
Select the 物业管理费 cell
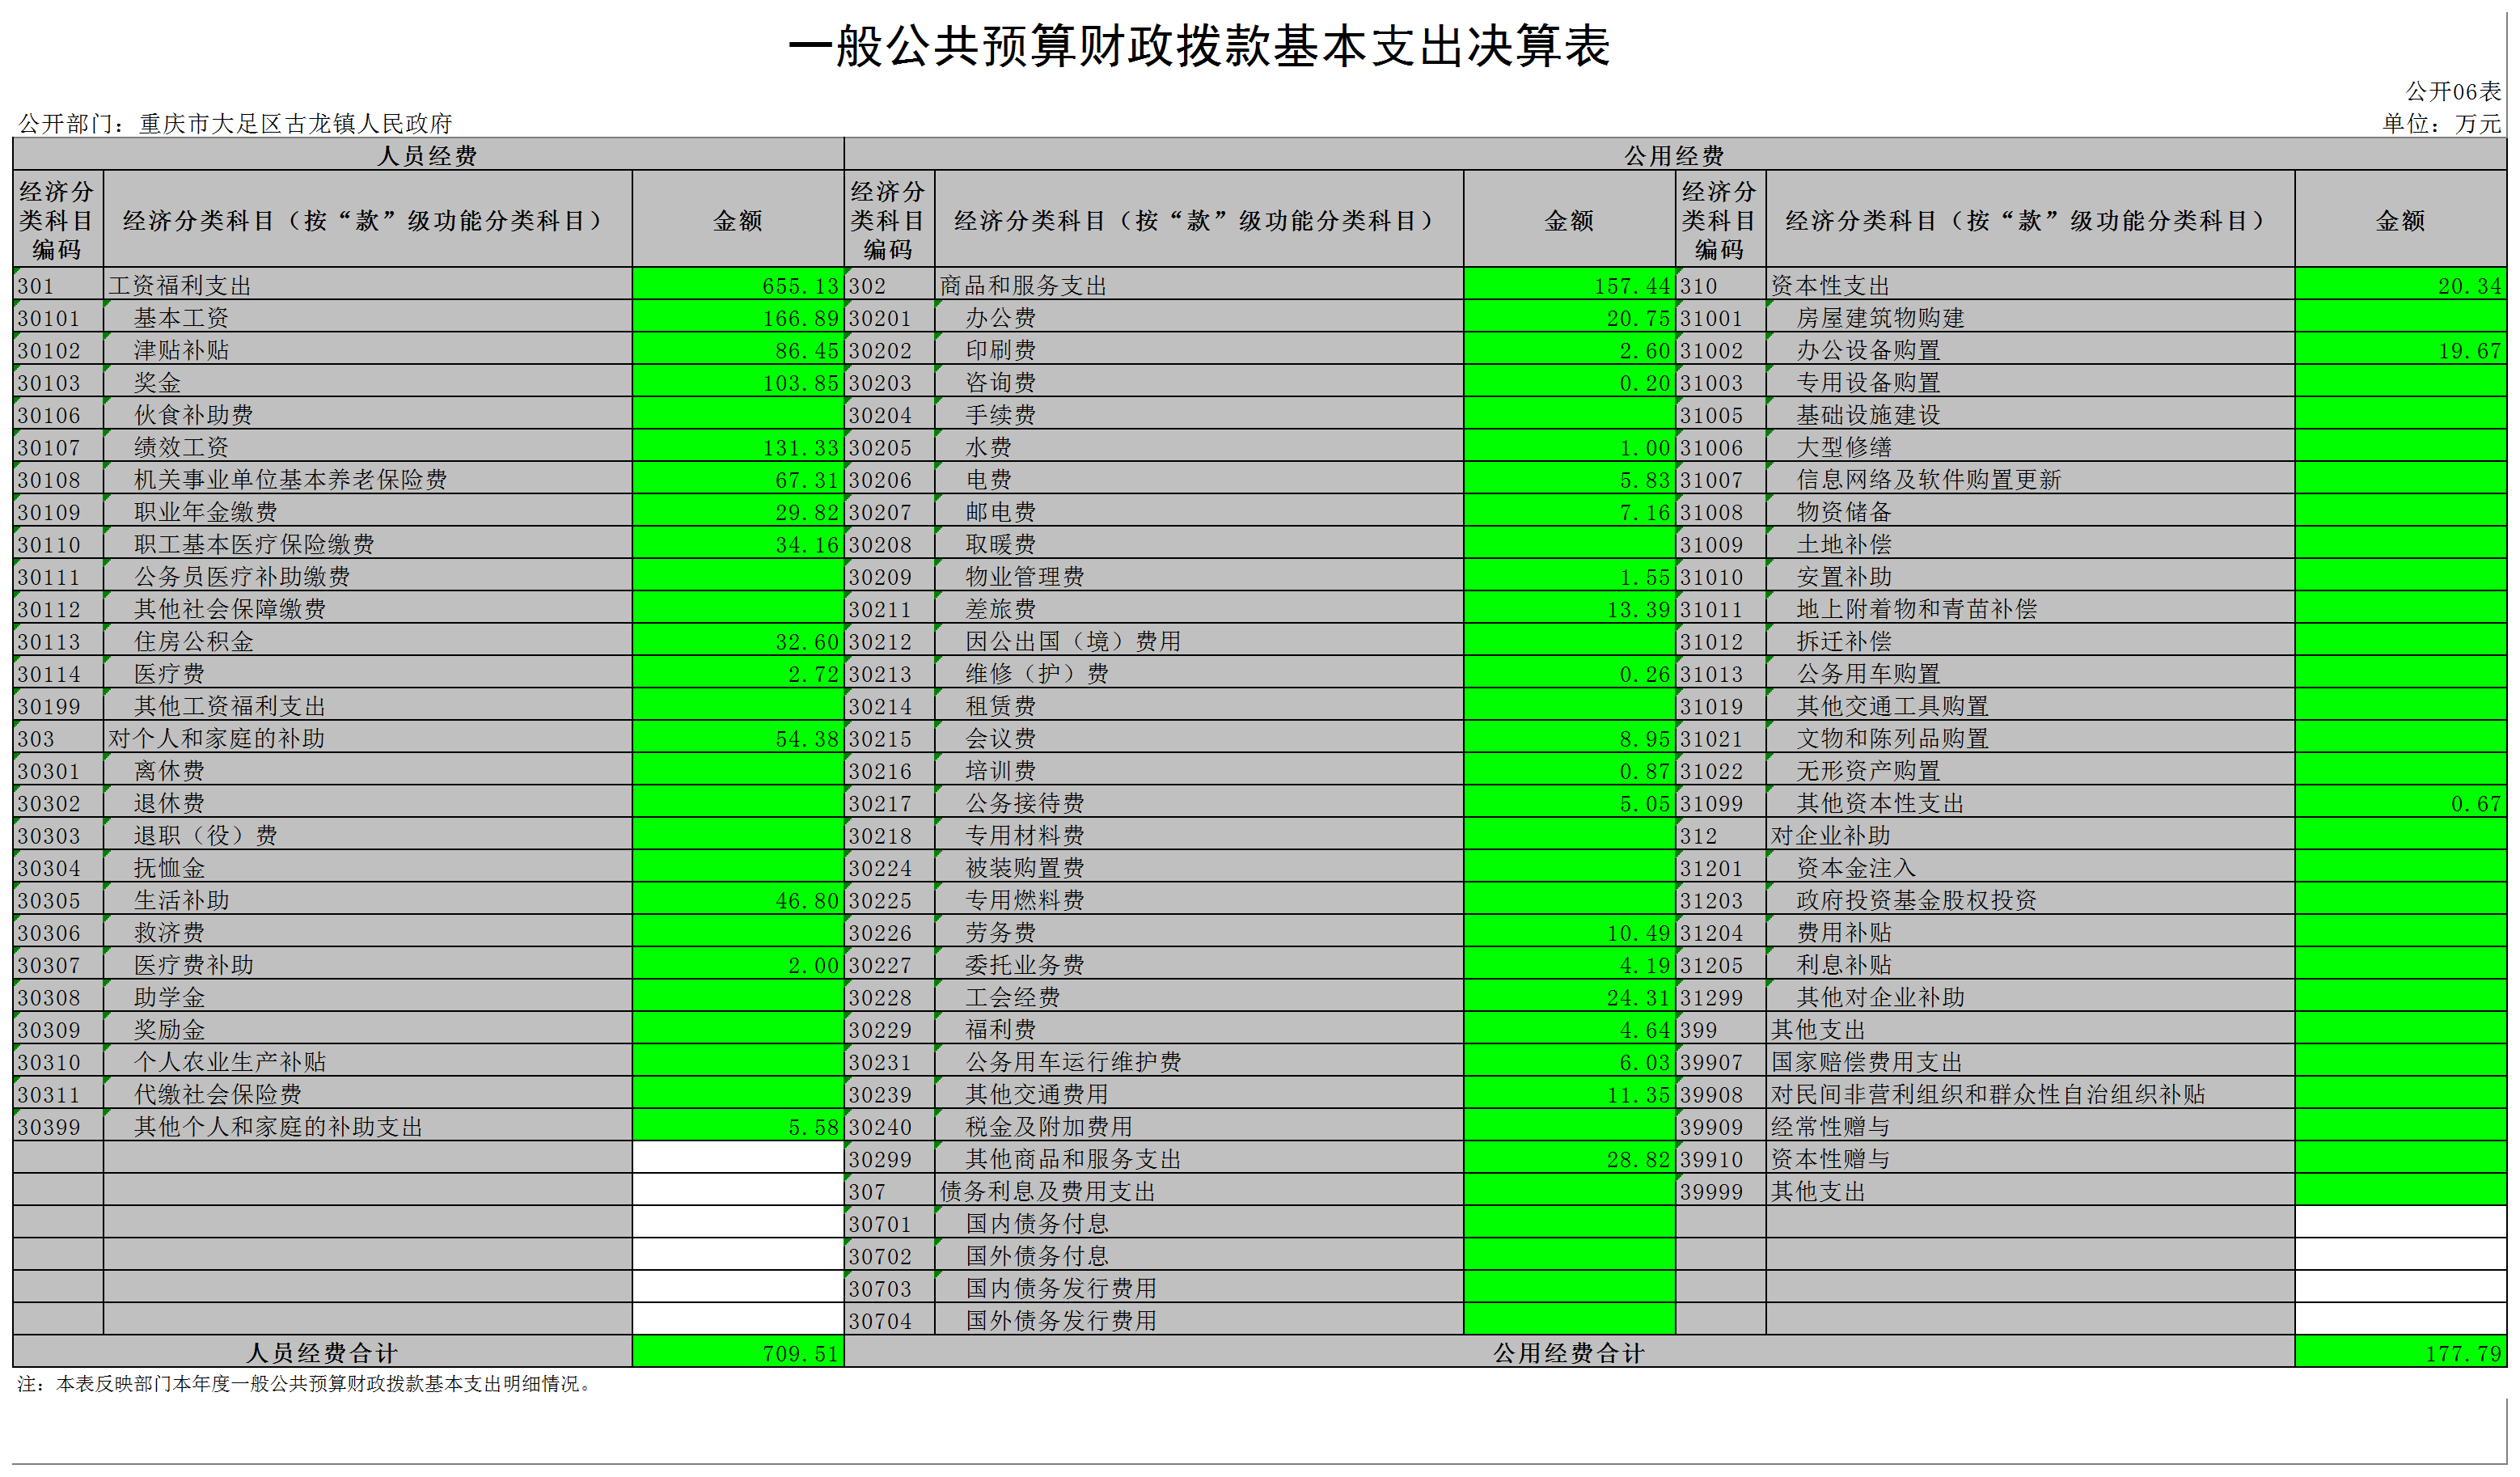click(x=1199, y=576)
